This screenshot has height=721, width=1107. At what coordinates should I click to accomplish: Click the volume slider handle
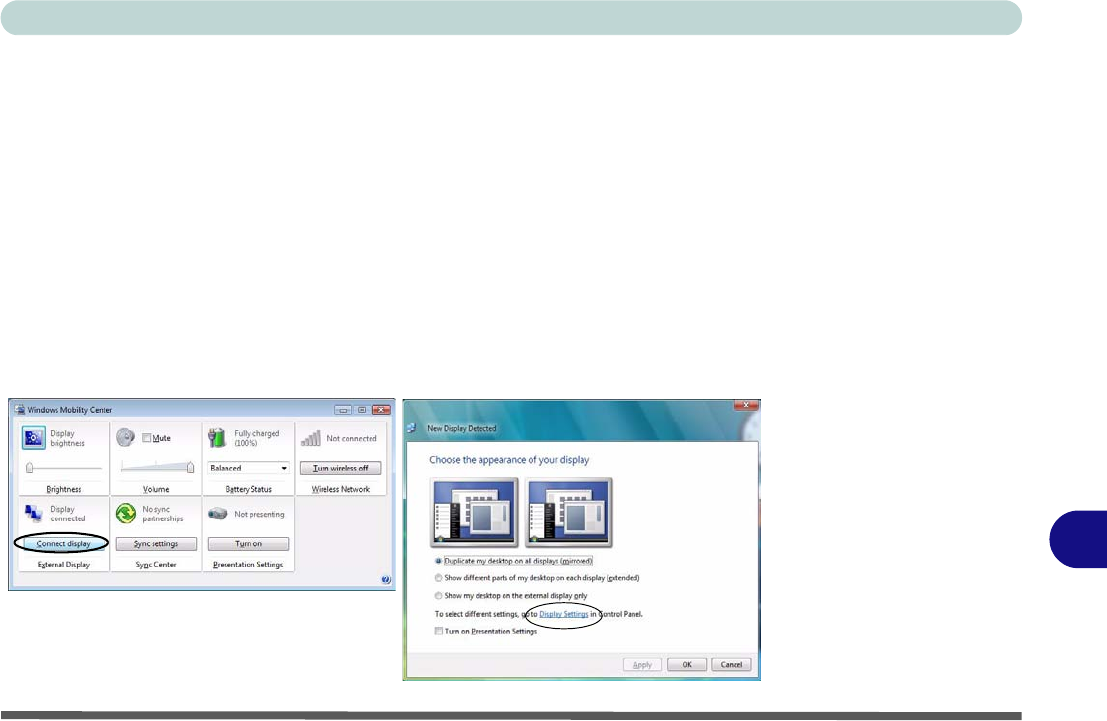(191, 467)
